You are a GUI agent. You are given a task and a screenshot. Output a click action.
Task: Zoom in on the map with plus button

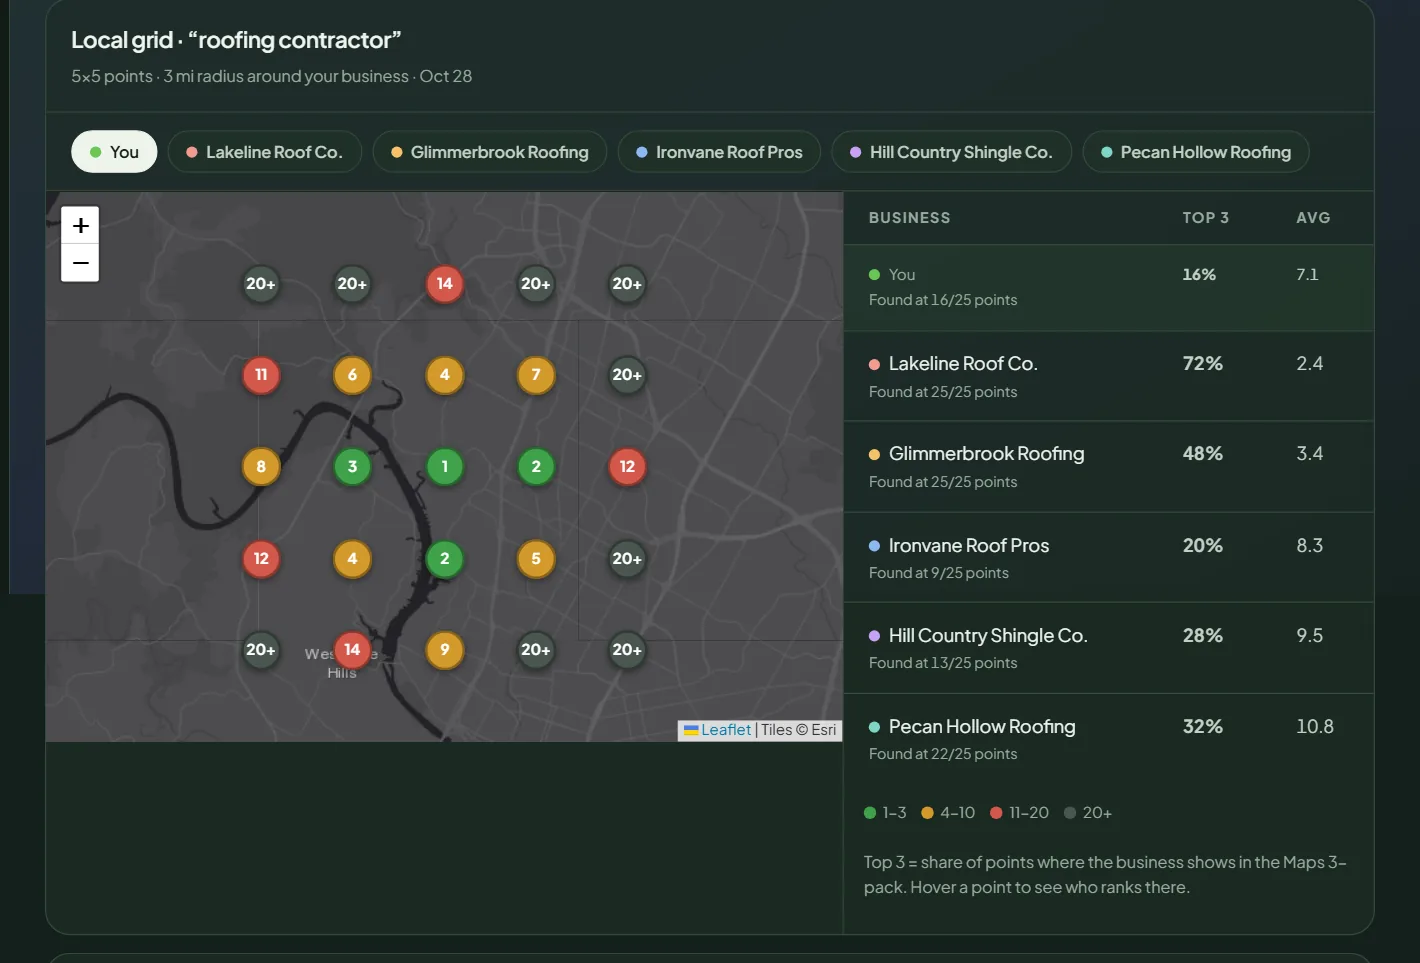[x=80, y=225]
